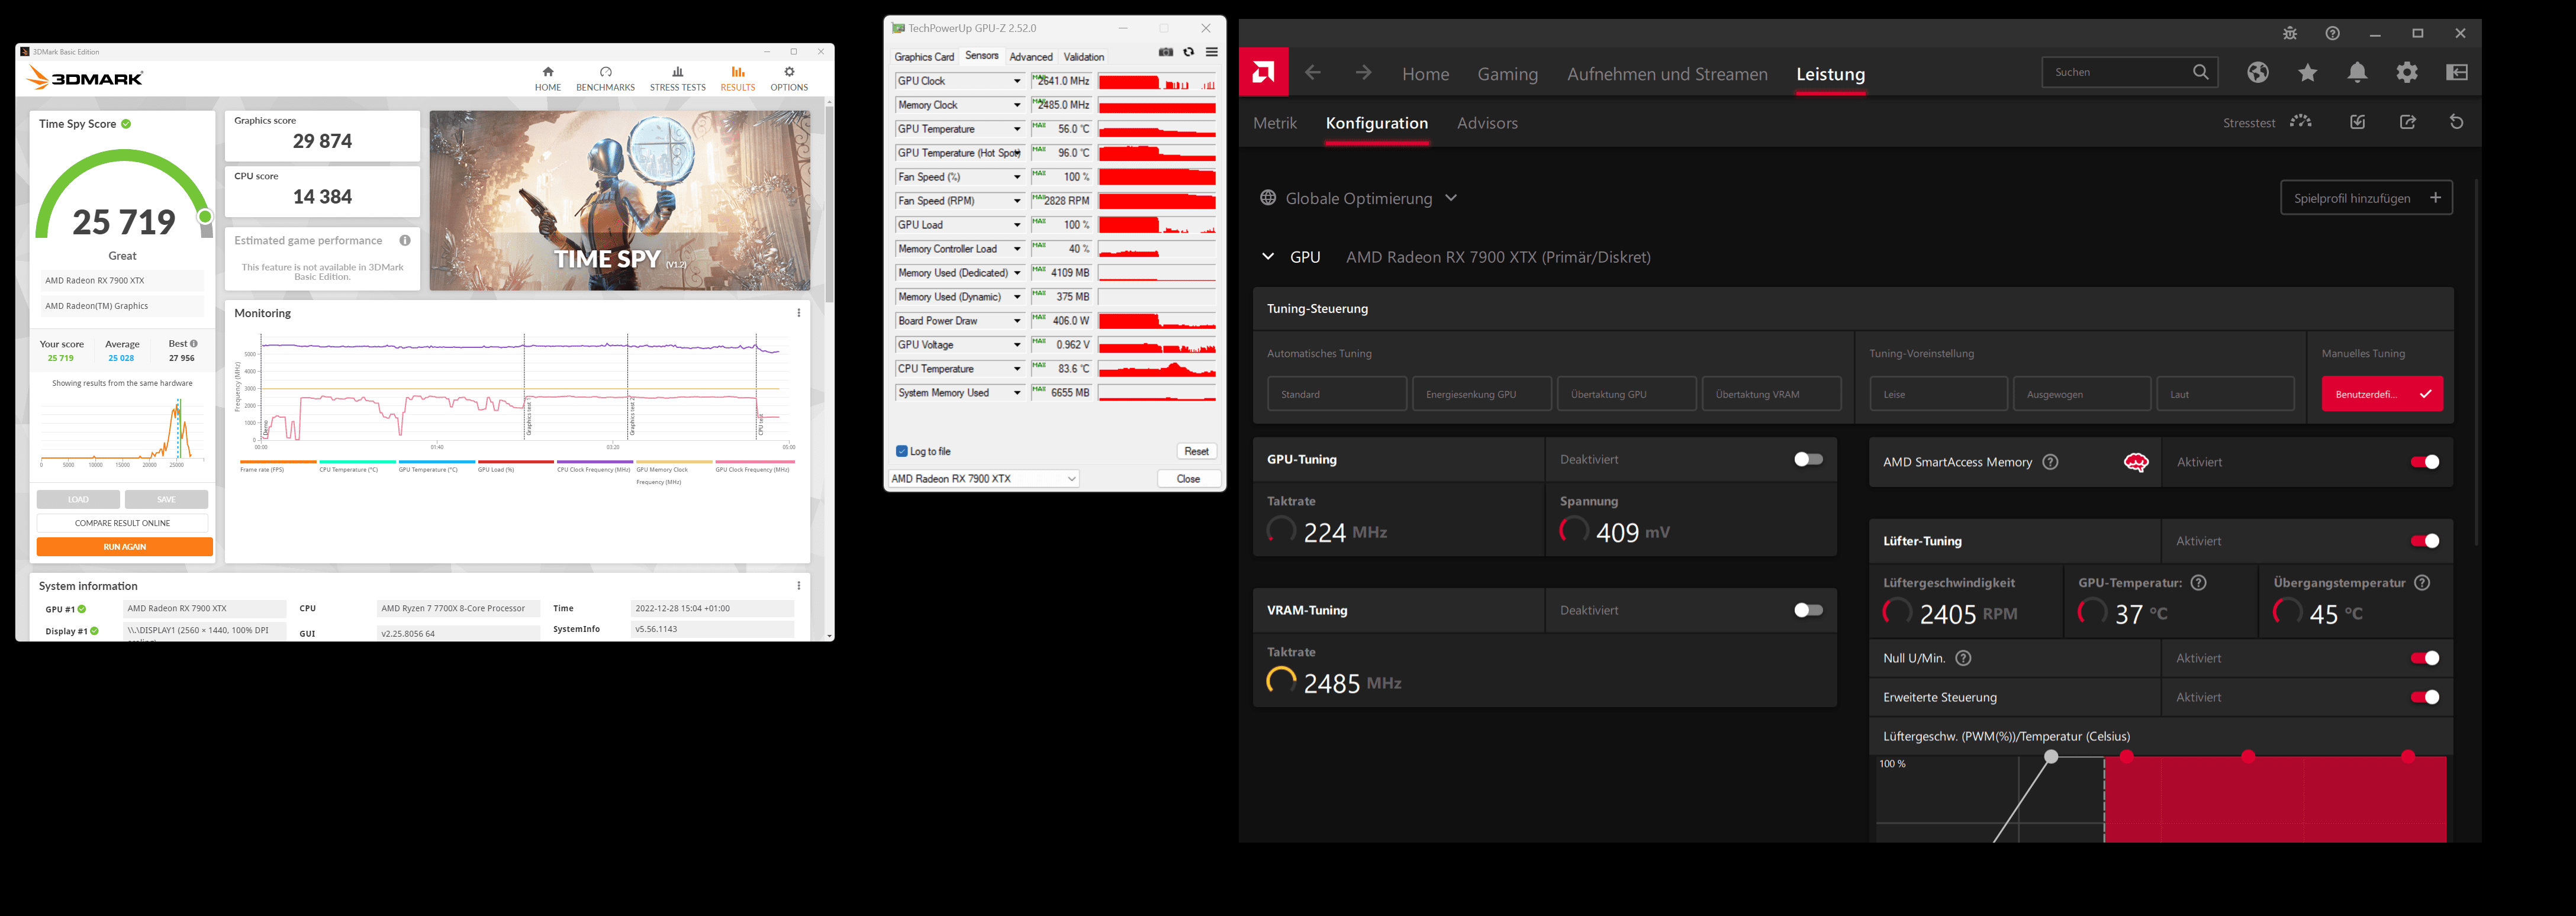The width and height of the screenshot is (2576, 916).
Task: Click info icon beside Estimated game performance
Action: [x=405, y=240]
